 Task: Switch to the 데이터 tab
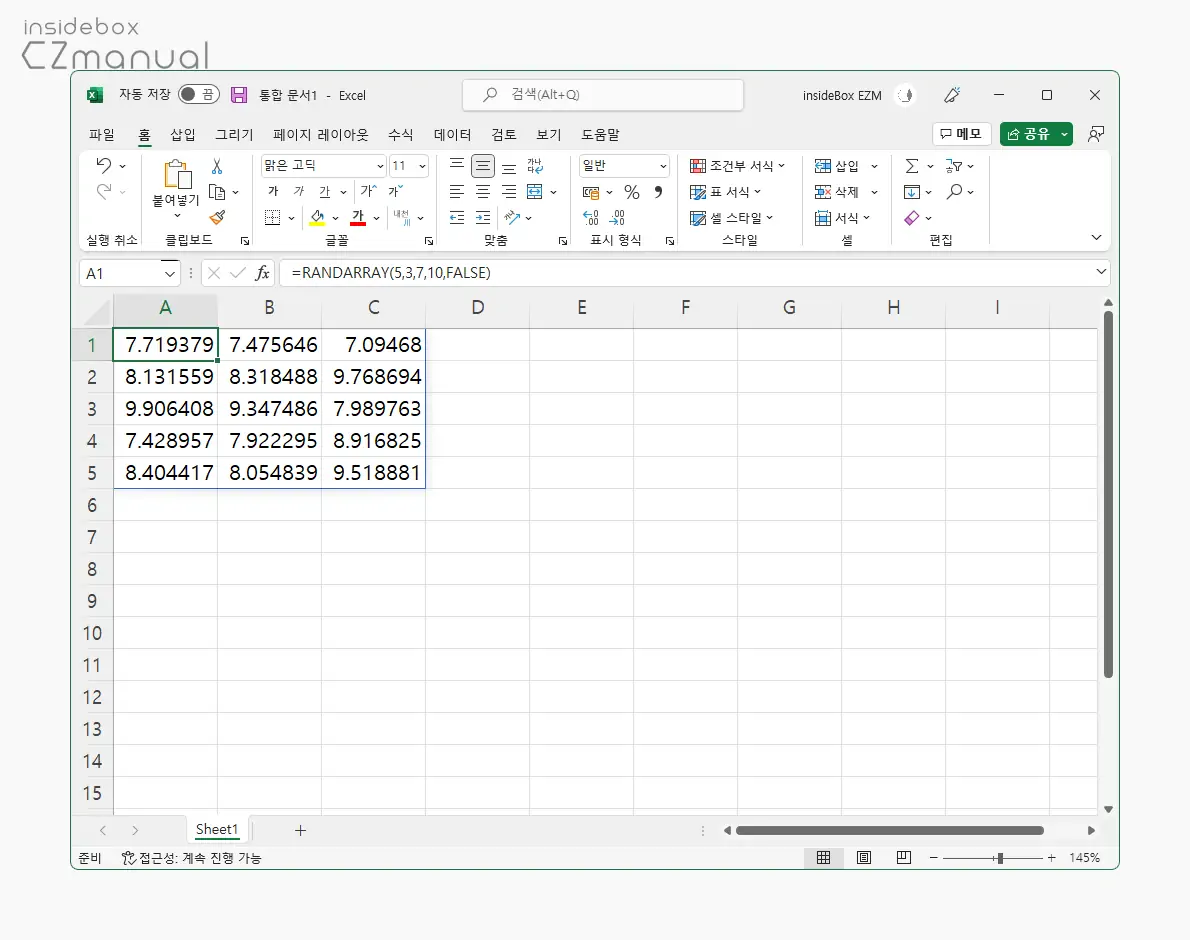pos(452,134)
